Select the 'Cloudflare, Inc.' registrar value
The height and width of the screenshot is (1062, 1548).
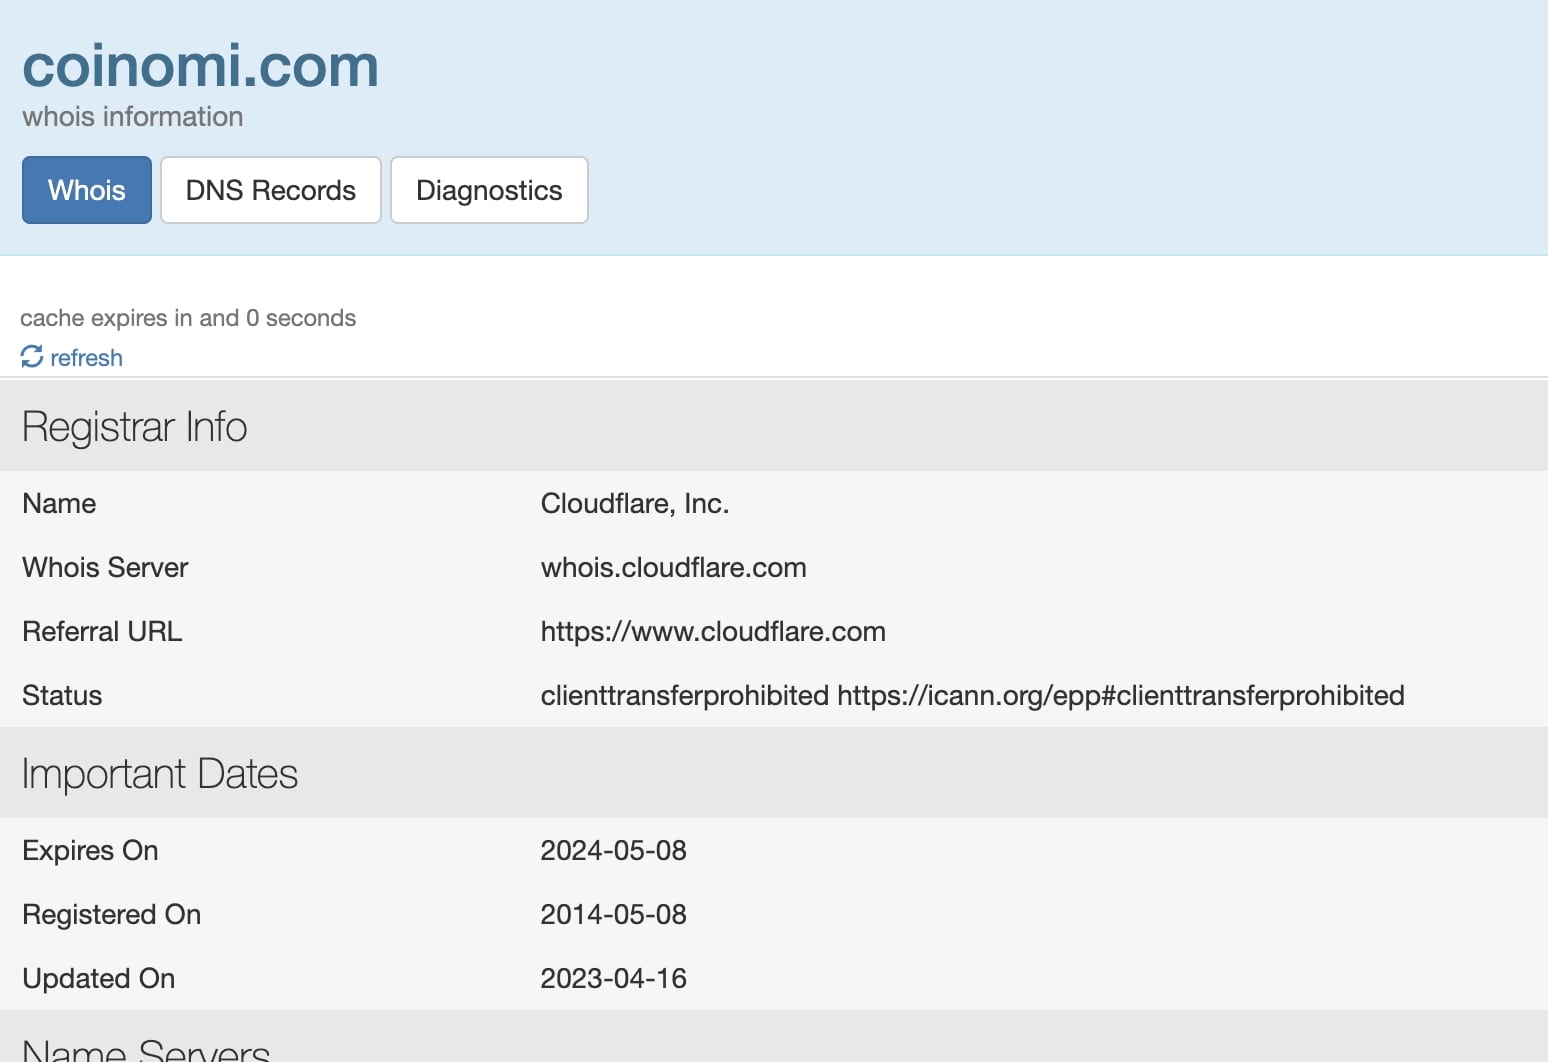click(635, 504)
